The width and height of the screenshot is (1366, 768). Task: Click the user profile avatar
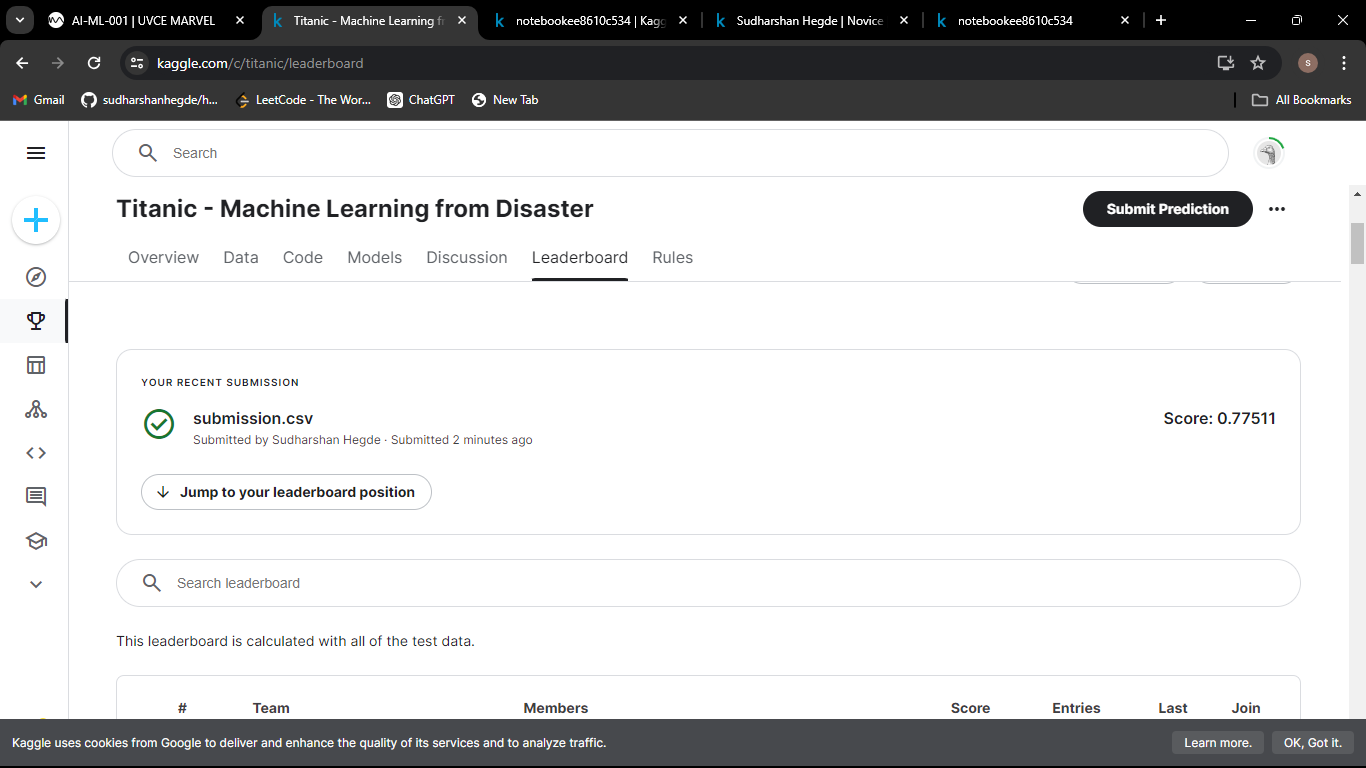(x=1268, y=153)
